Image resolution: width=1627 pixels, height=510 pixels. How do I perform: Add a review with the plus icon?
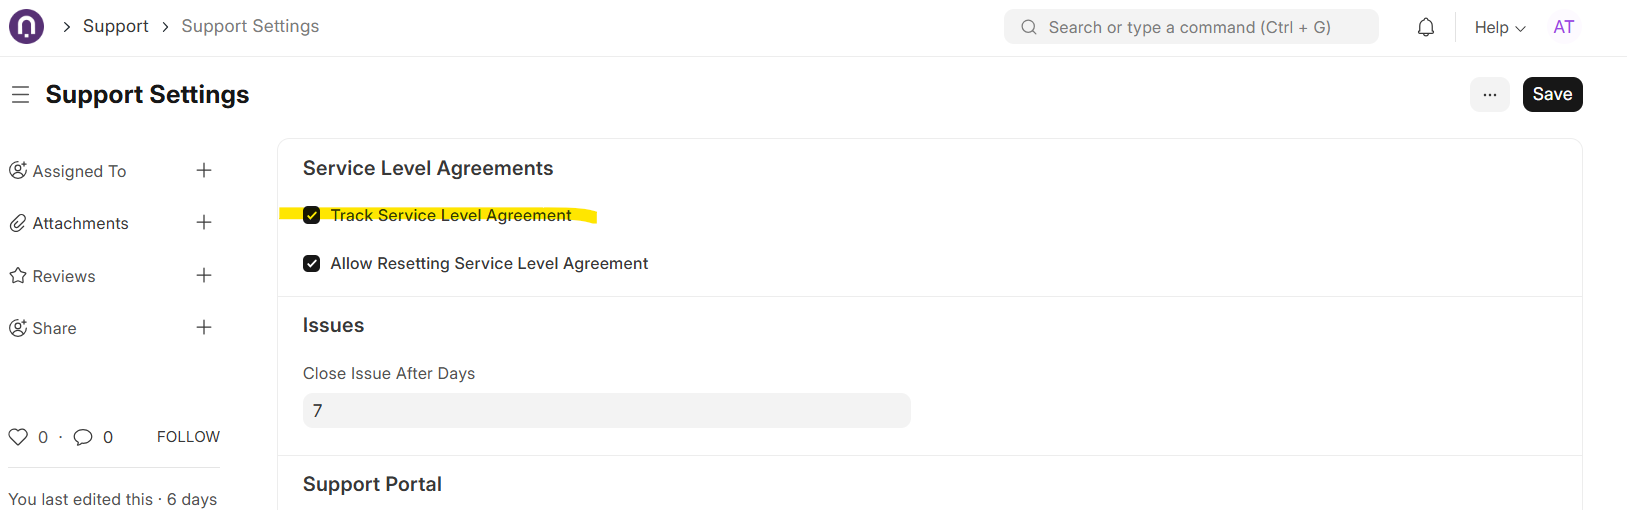tap(204, 275)
